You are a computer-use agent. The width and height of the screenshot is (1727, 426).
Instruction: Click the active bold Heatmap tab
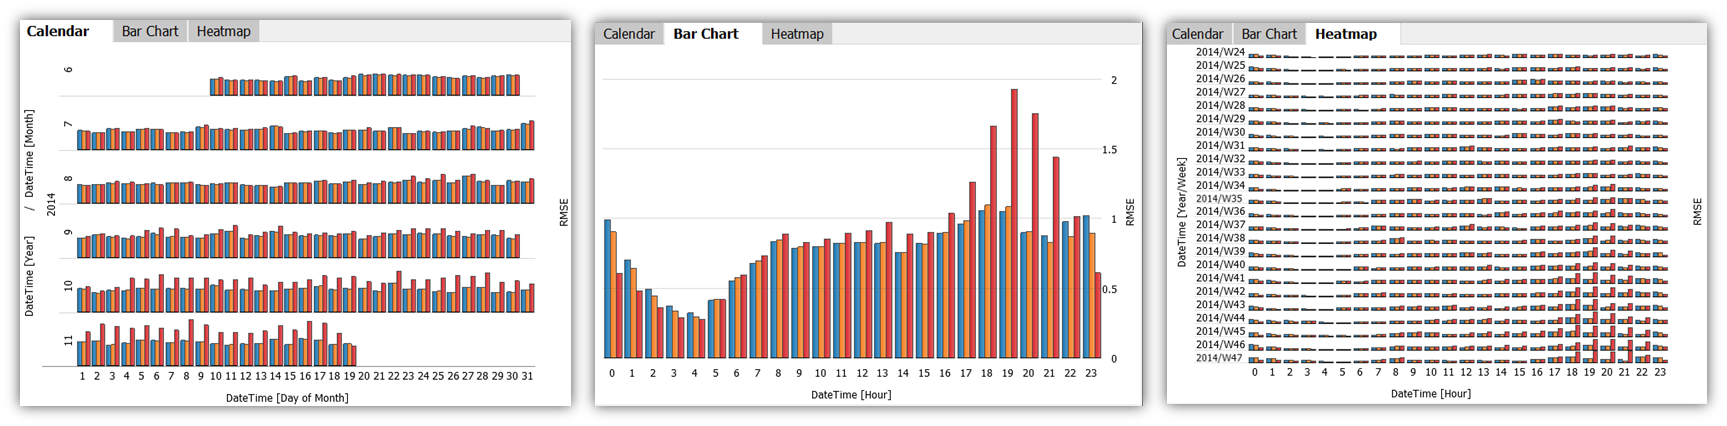tap(1345, 34)
